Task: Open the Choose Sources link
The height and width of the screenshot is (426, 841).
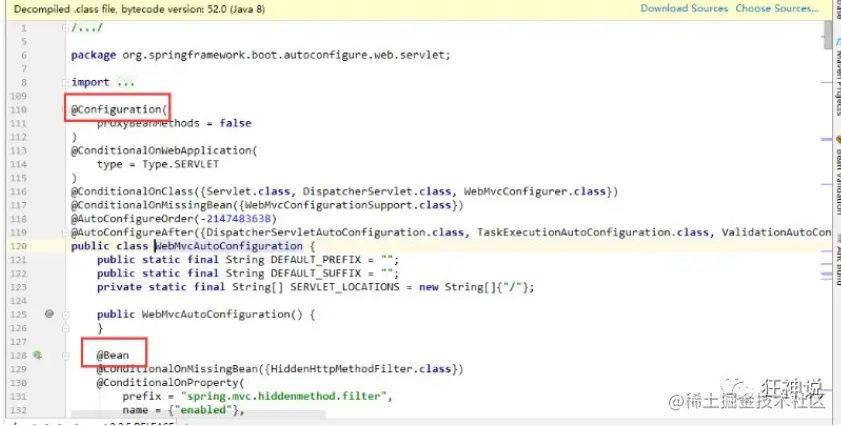Action: point(777,9)
